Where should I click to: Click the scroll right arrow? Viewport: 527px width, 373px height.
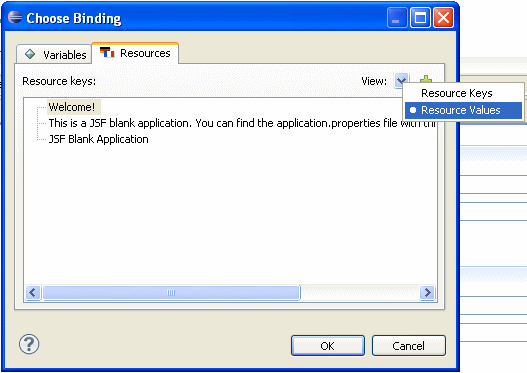pos(427,292)
